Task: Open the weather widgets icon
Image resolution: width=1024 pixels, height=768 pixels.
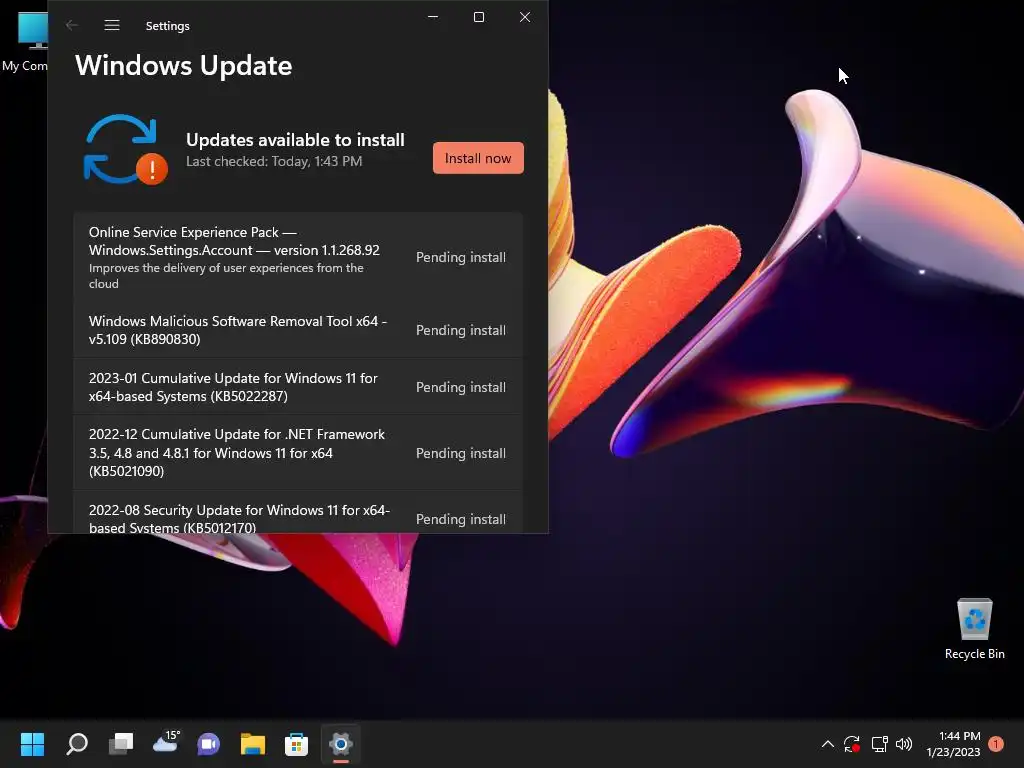Action: [166, 743]
